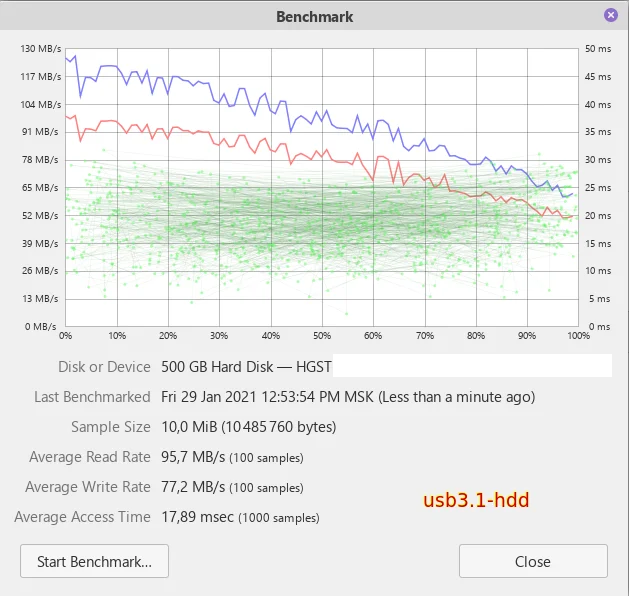Viewport: 629px width, 596px height.
Task: Click the 5 ms axis label
Action: click(x=600, y=299)
